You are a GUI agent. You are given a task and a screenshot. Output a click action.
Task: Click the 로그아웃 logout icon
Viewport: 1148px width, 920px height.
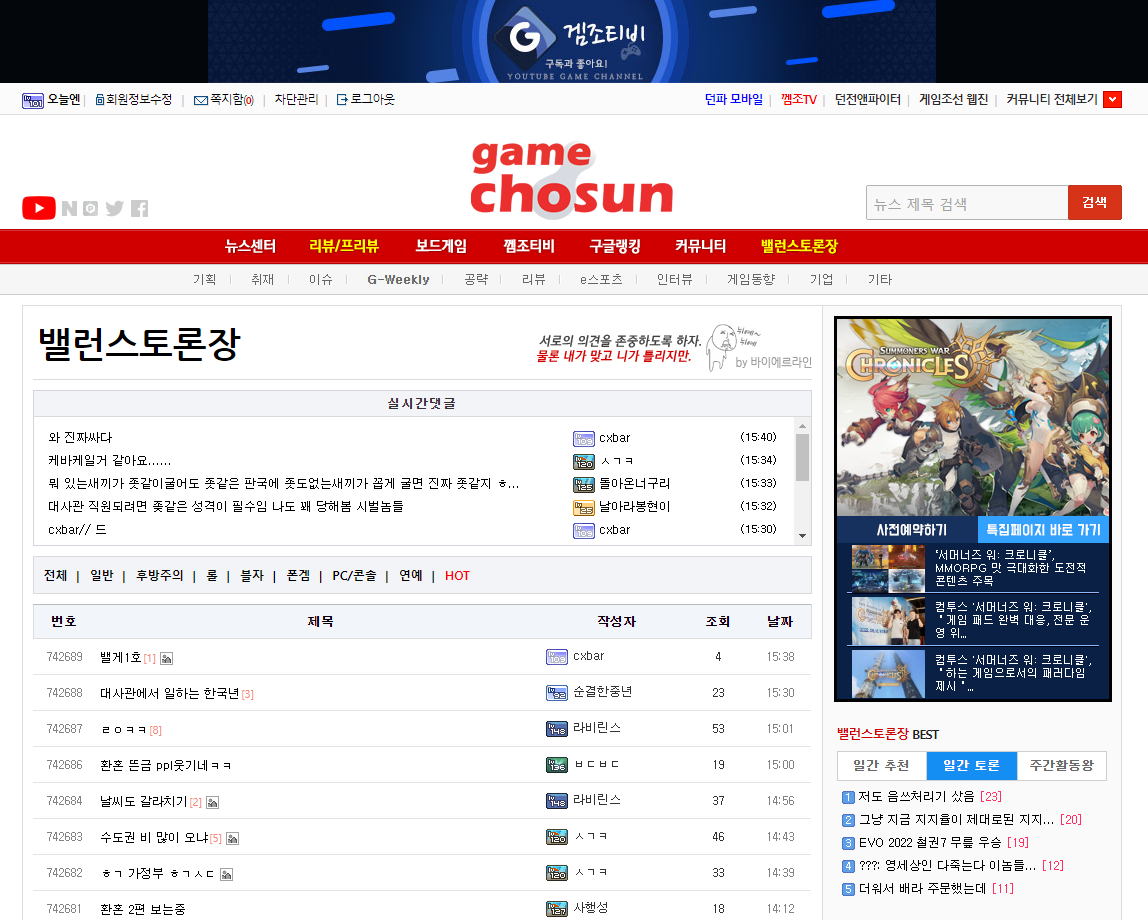pyautogui.click(x=342, y=100)
